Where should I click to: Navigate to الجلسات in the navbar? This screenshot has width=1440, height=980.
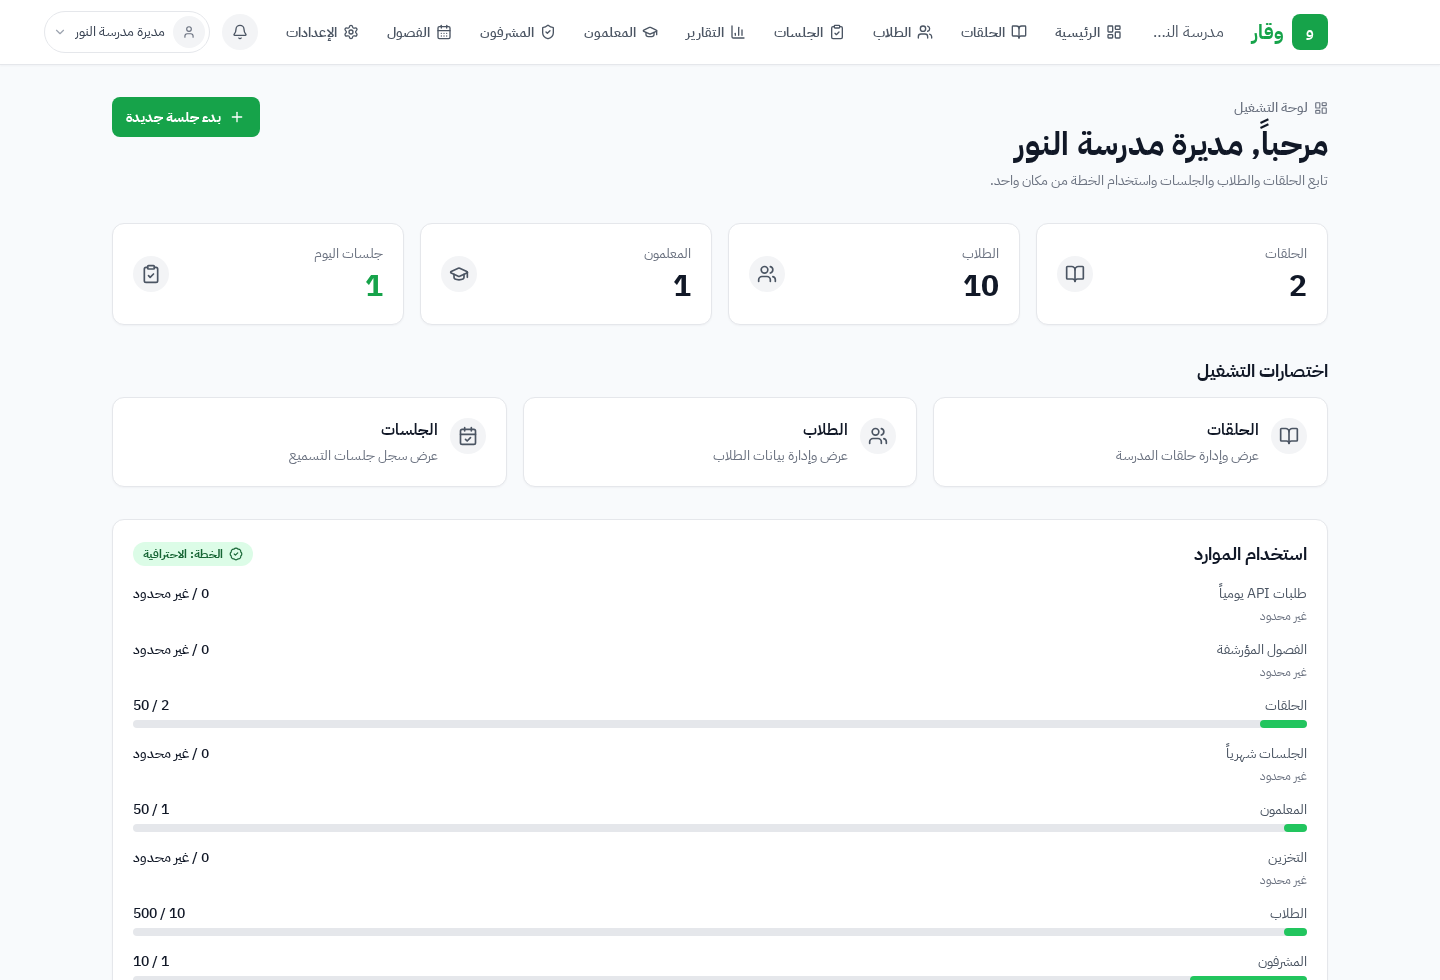(x=809, y=32)
